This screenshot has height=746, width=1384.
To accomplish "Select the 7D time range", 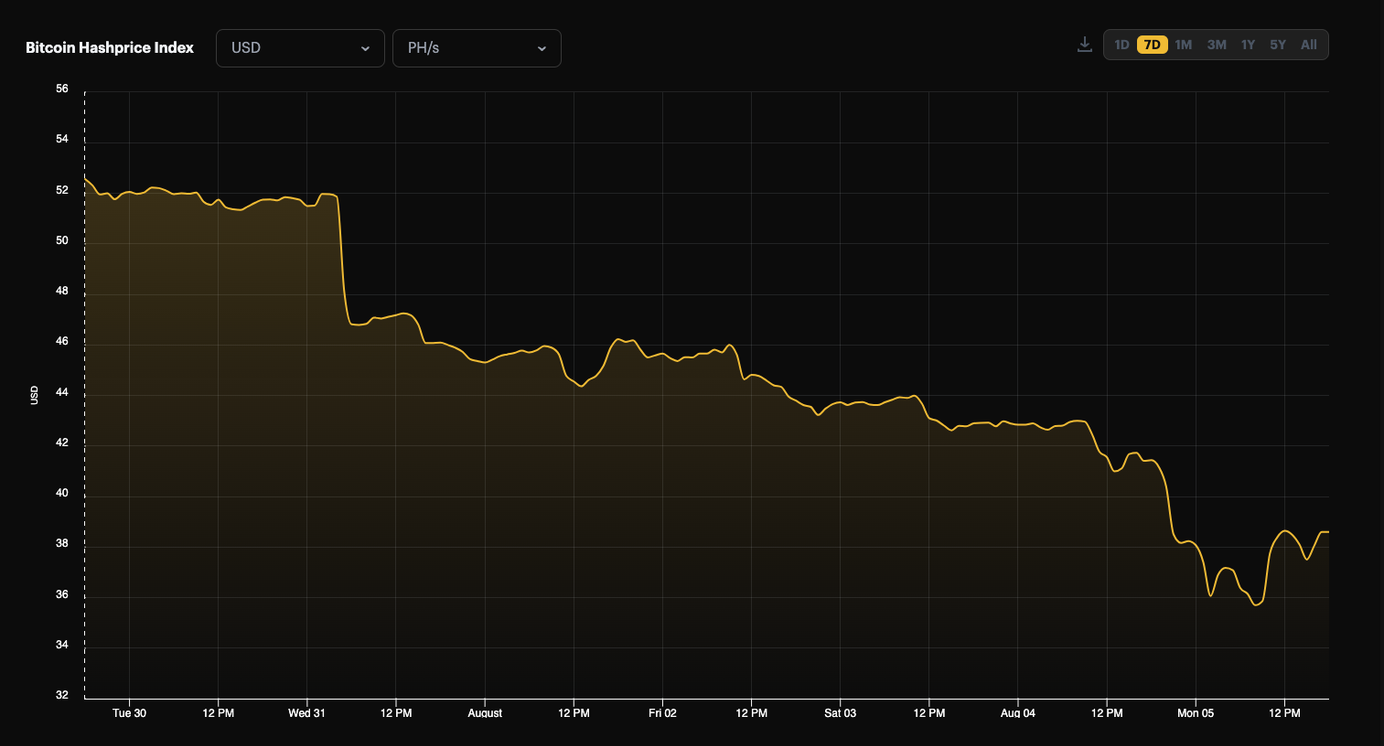I will (1152, 45).
